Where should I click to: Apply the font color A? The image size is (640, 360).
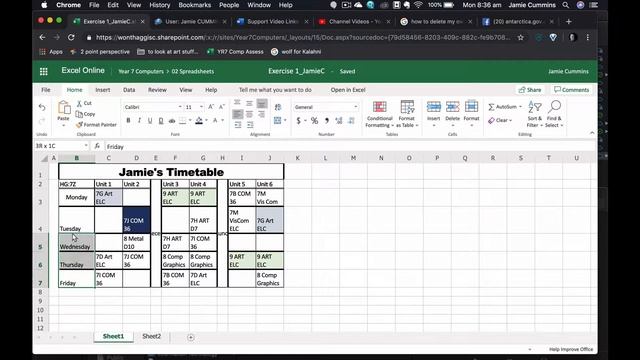215,120
